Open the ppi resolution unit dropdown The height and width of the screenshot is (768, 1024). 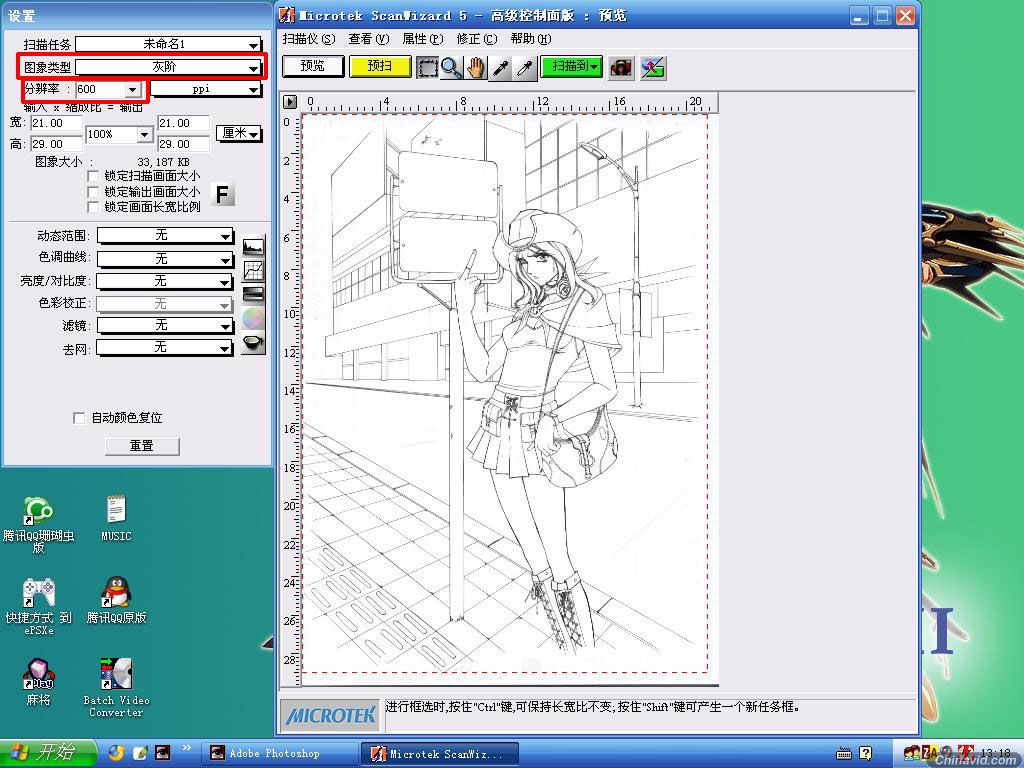206,89
